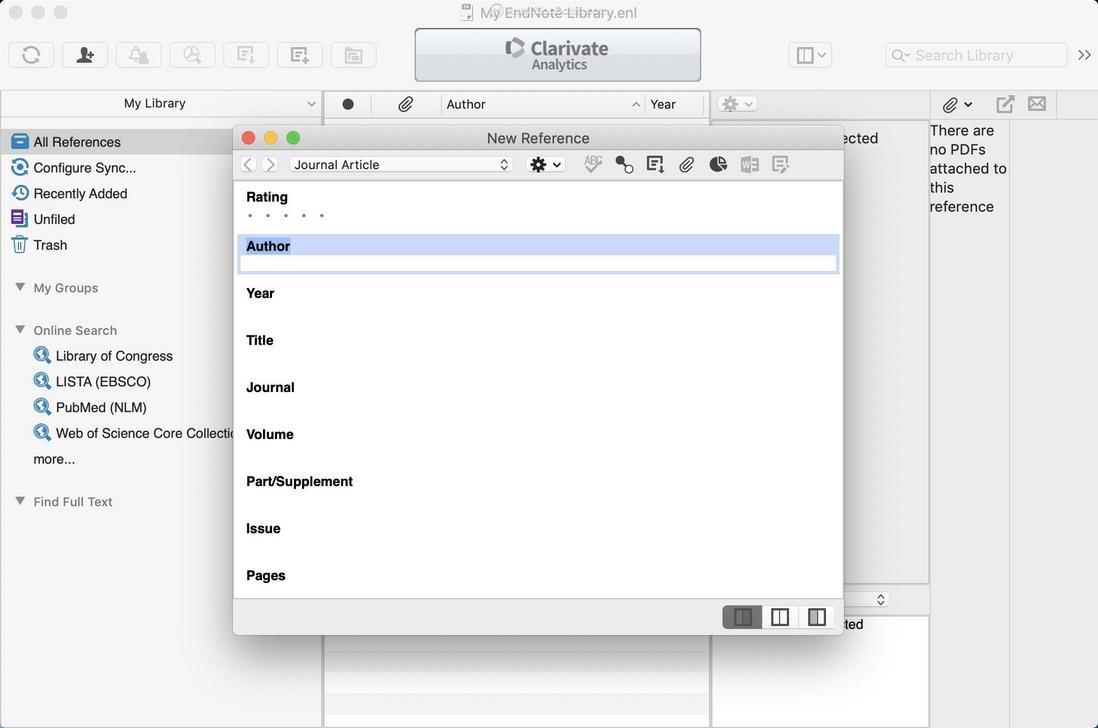Click the Find Full Text toolbar icon
Viewport: 1098px width, 728px height.
192,55
